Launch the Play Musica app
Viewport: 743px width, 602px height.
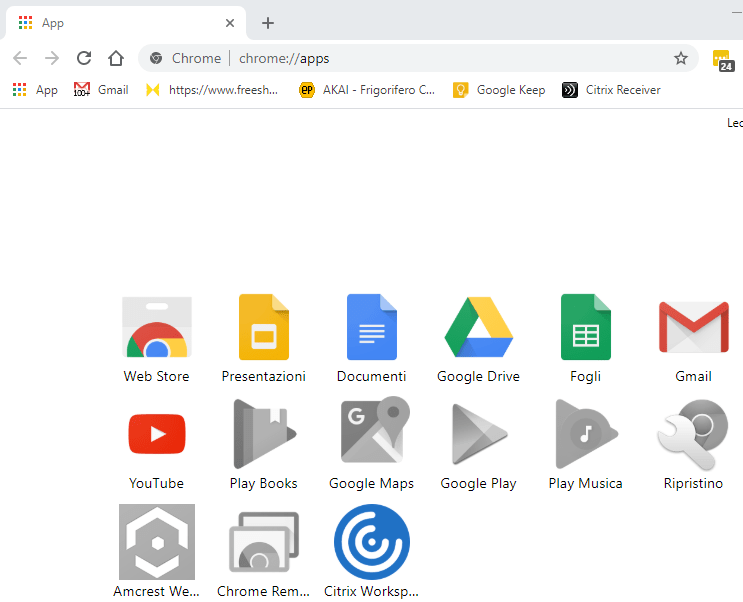coord(586,434)
